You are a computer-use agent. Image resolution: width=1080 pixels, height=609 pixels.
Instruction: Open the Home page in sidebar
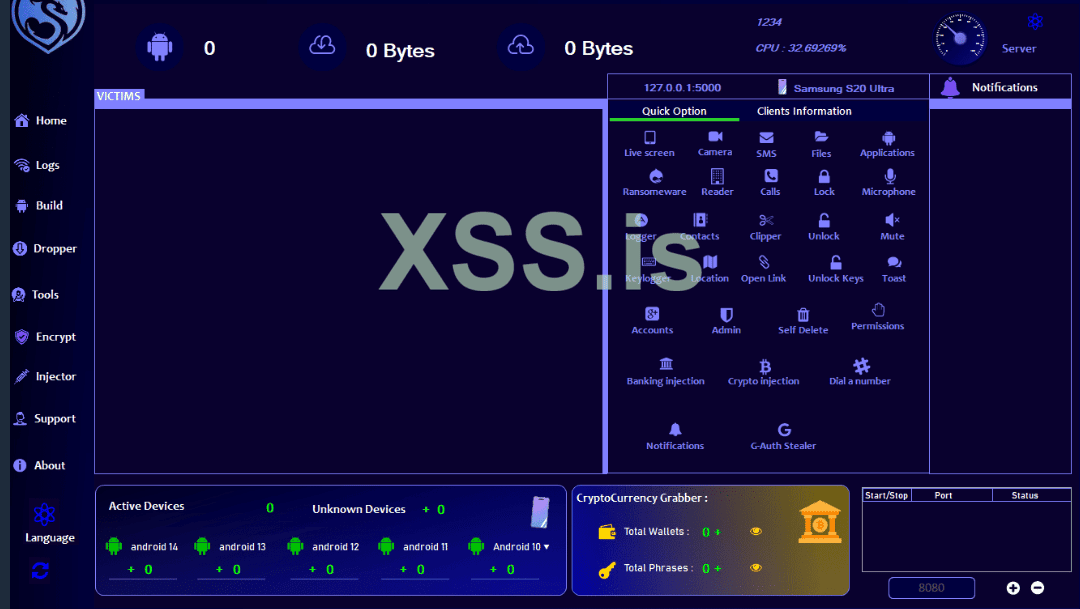coord(41,121)
